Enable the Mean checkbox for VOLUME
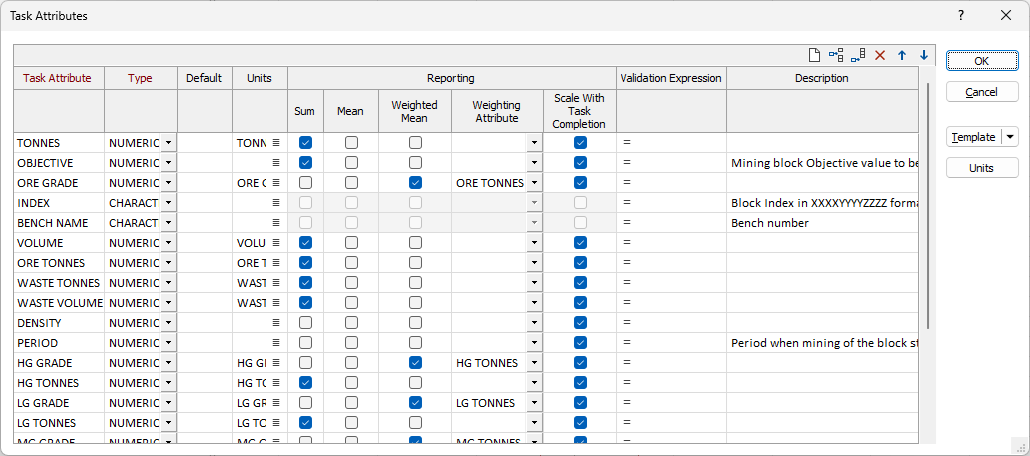 [351, 243]
